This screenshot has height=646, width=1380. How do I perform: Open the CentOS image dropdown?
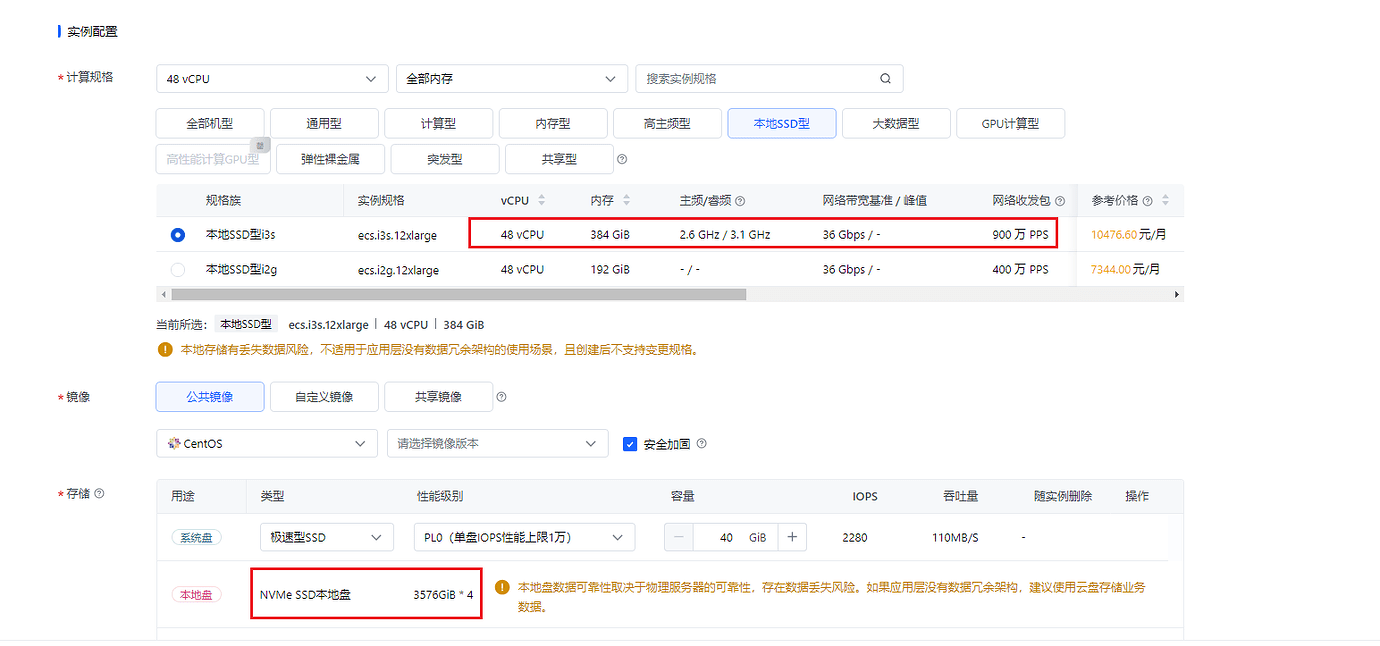click(x=267, y=443)
